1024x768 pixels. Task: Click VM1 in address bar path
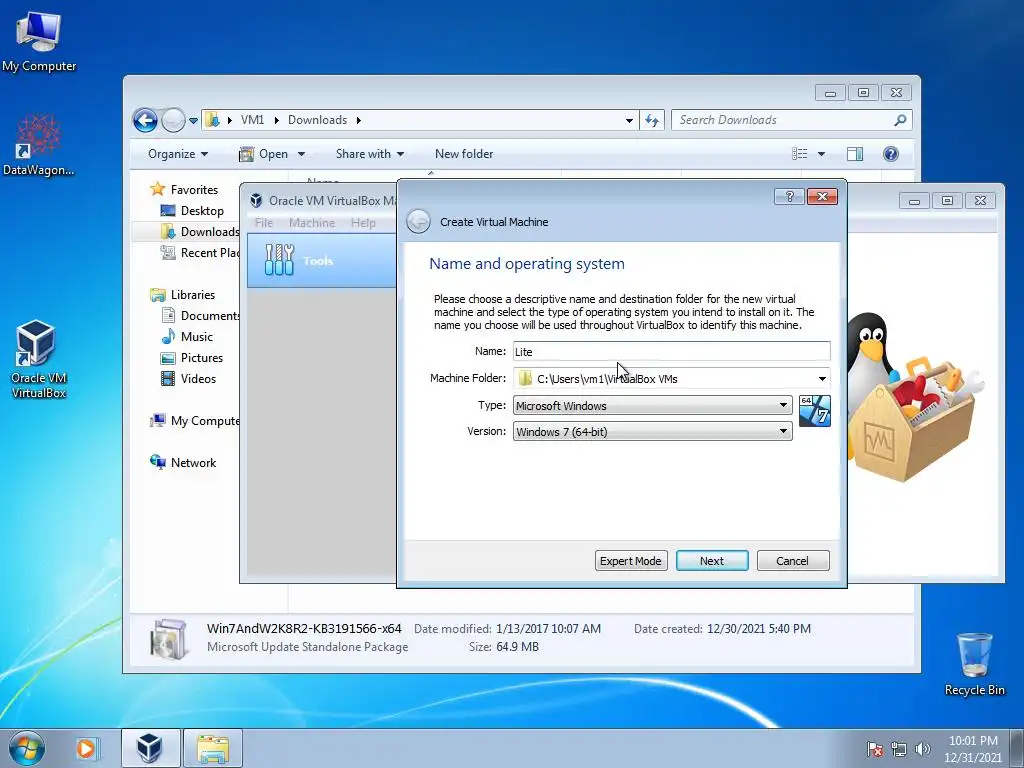[x=252, y=120]
